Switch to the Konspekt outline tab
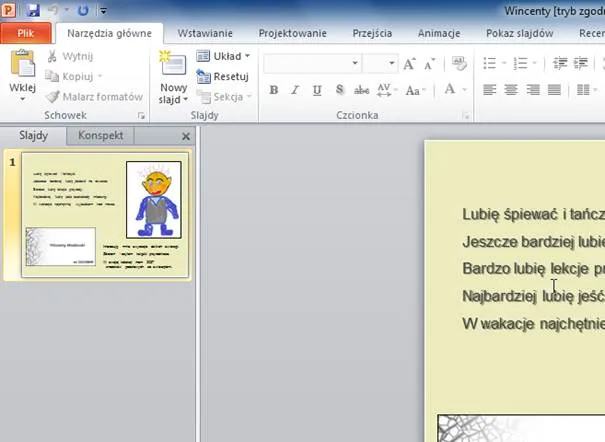Screen dimensions: 605x442 tap(100, 136)
